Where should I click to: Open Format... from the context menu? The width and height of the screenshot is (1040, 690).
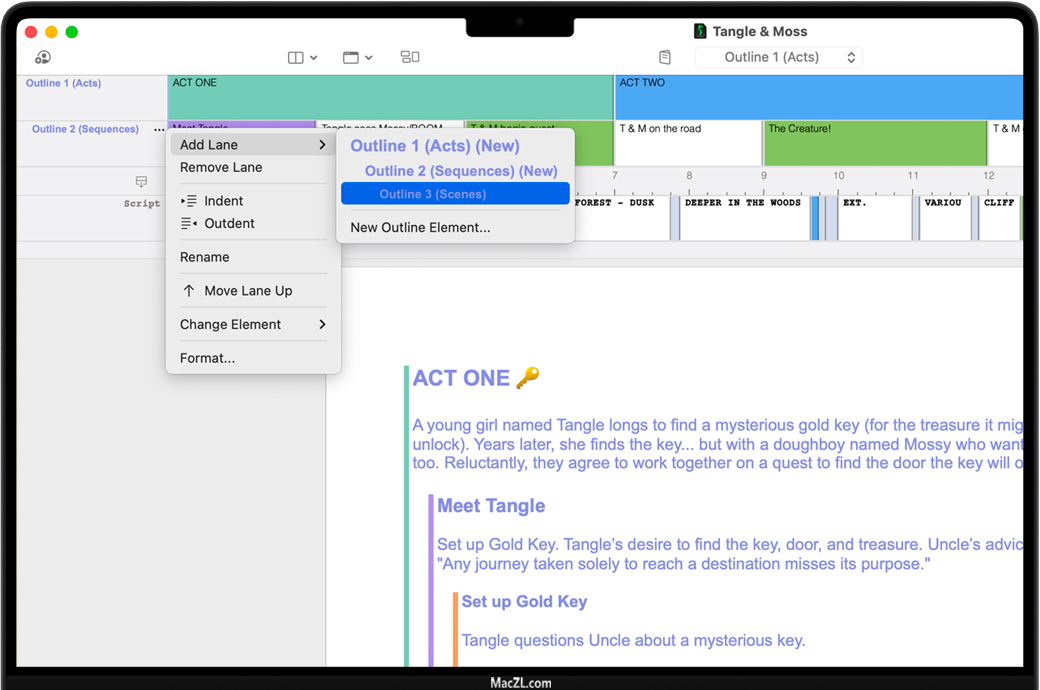(x=207, y=358)
